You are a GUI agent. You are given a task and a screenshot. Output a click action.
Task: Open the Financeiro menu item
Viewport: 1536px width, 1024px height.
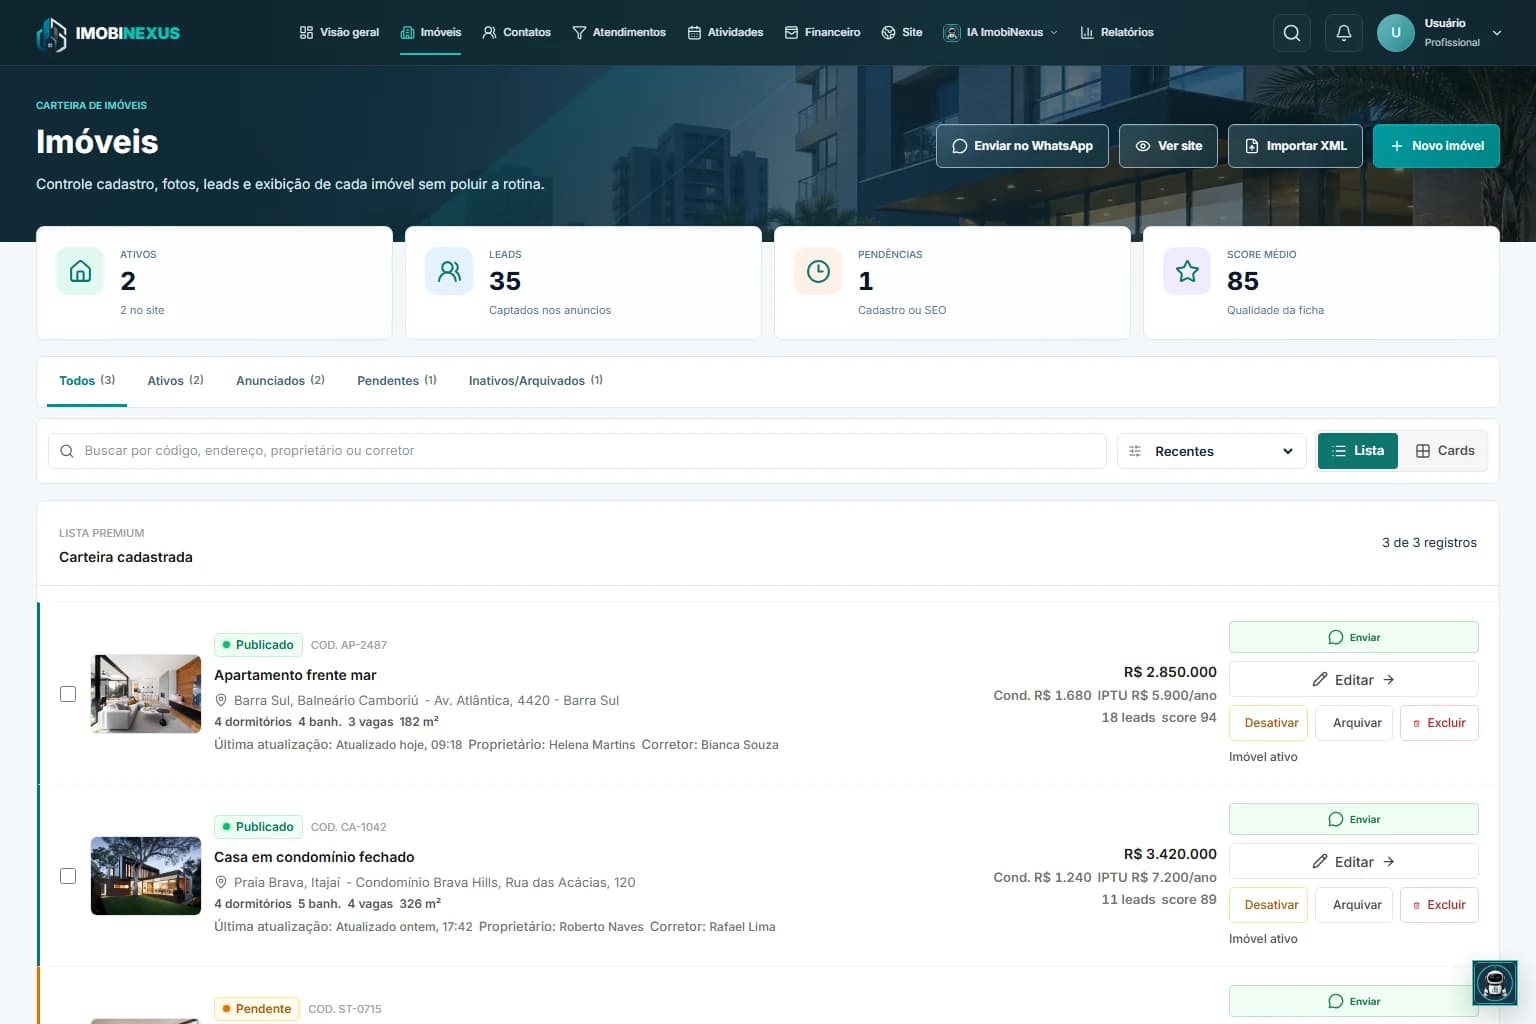click(x=822, y=33)
